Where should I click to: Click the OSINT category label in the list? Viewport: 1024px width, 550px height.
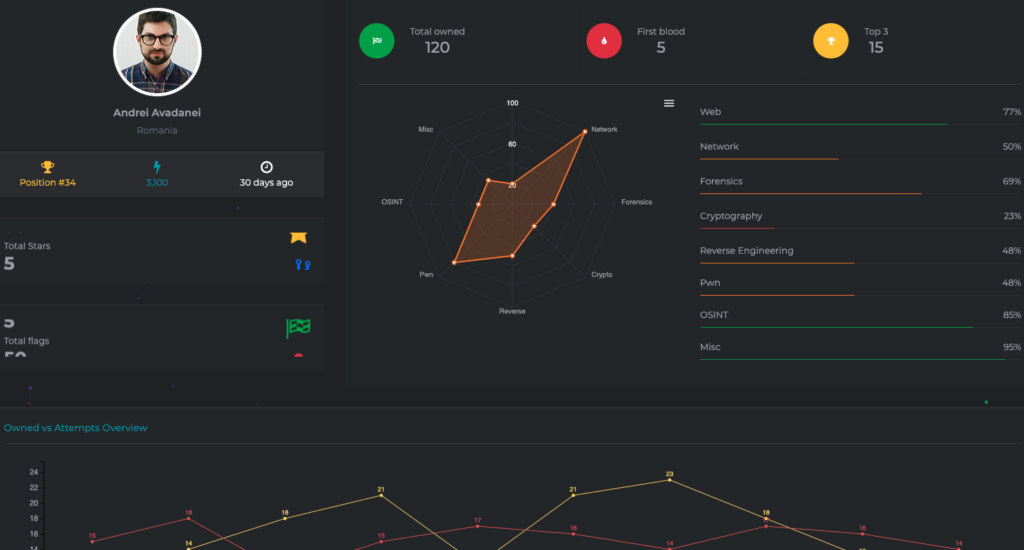click(714, 315)
